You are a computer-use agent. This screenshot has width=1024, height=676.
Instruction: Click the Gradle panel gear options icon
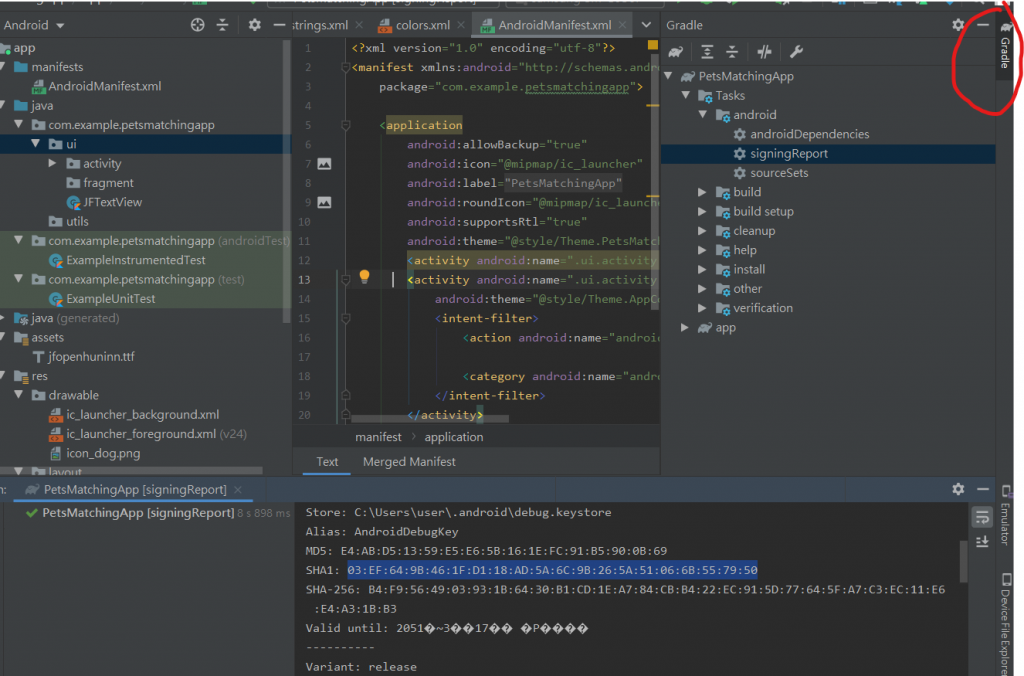(958, 25)
